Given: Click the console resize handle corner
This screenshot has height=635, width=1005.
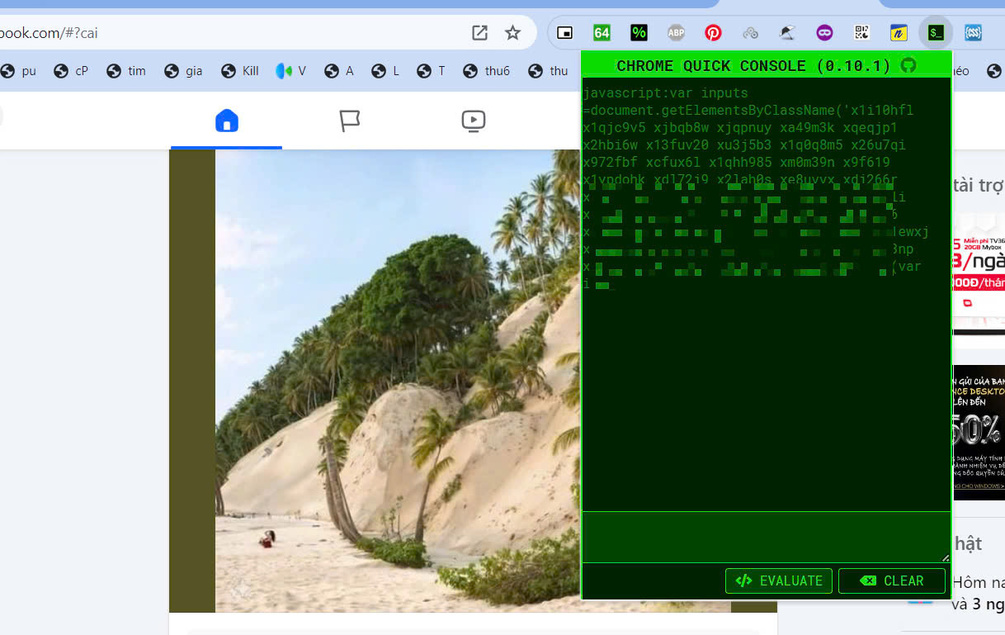Looking at the screenshot, I should 945,558.
